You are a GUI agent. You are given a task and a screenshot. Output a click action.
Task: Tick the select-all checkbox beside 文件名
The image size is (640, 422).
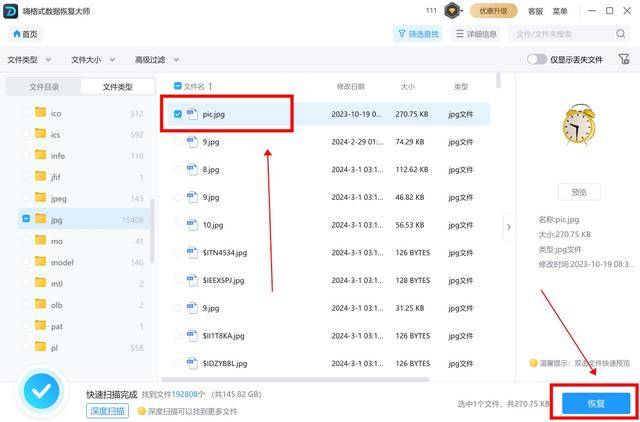point(178,86)
